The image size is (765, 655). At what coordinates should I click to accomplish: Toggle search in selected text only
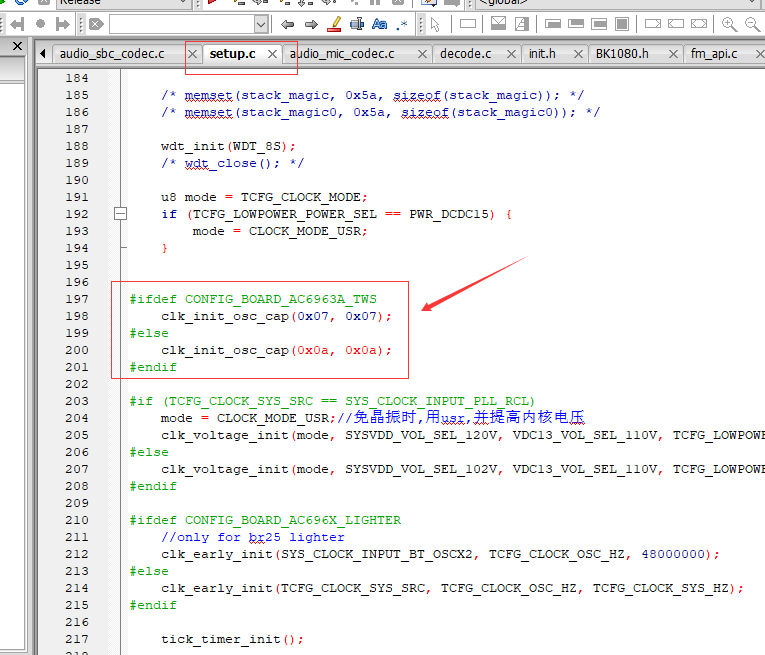coord(357,24)
